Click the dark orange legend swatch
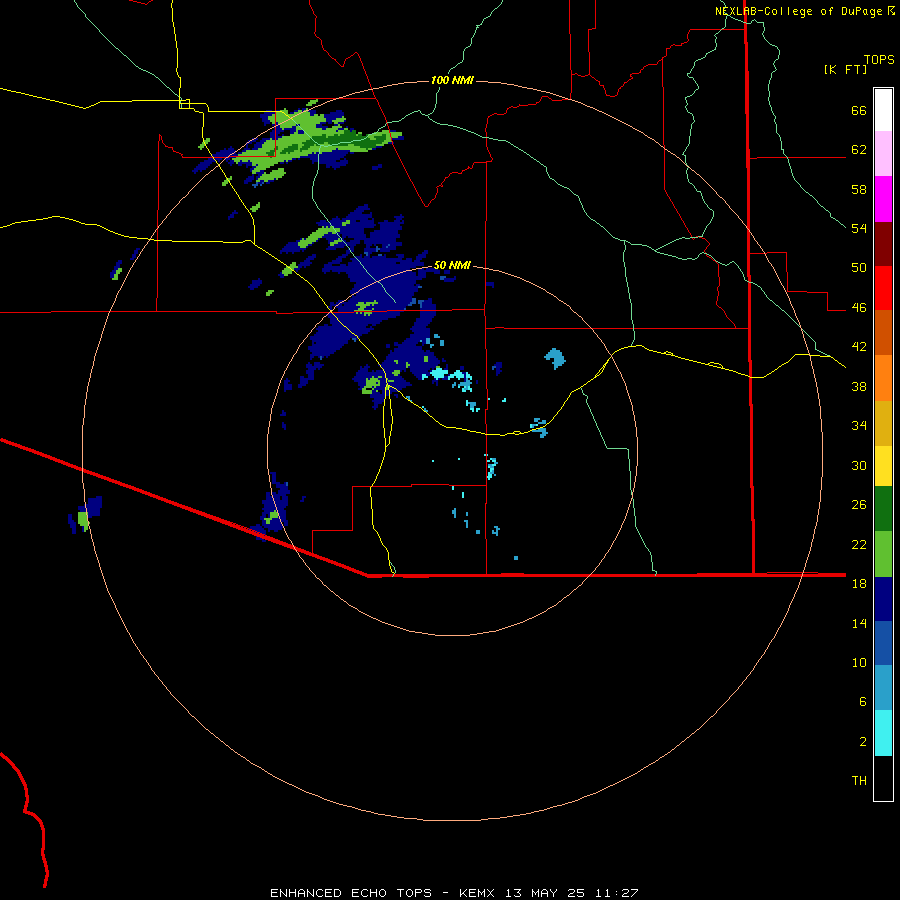 pos(883,333)
